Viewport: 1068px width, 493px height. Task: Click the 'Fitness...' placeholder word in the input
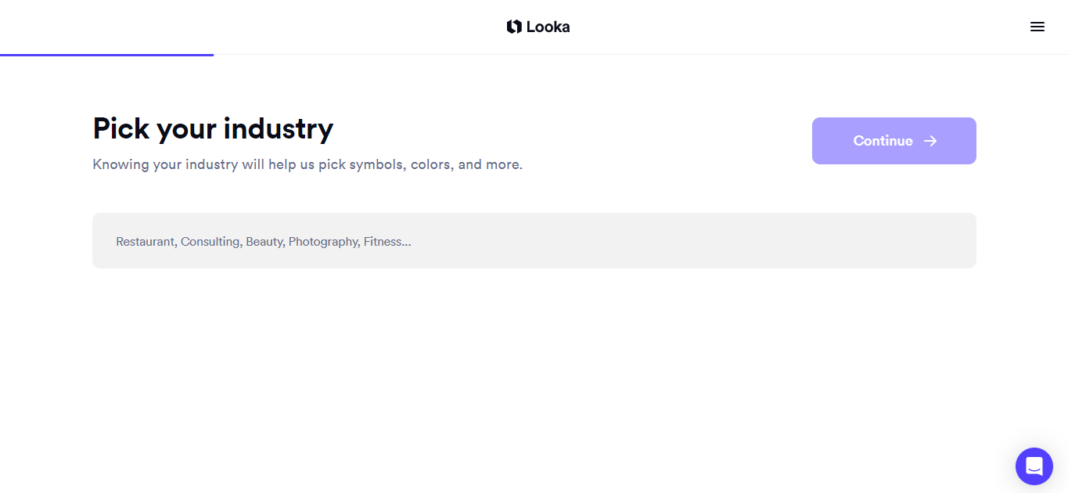pyautogui.click(x=387, y=242)
